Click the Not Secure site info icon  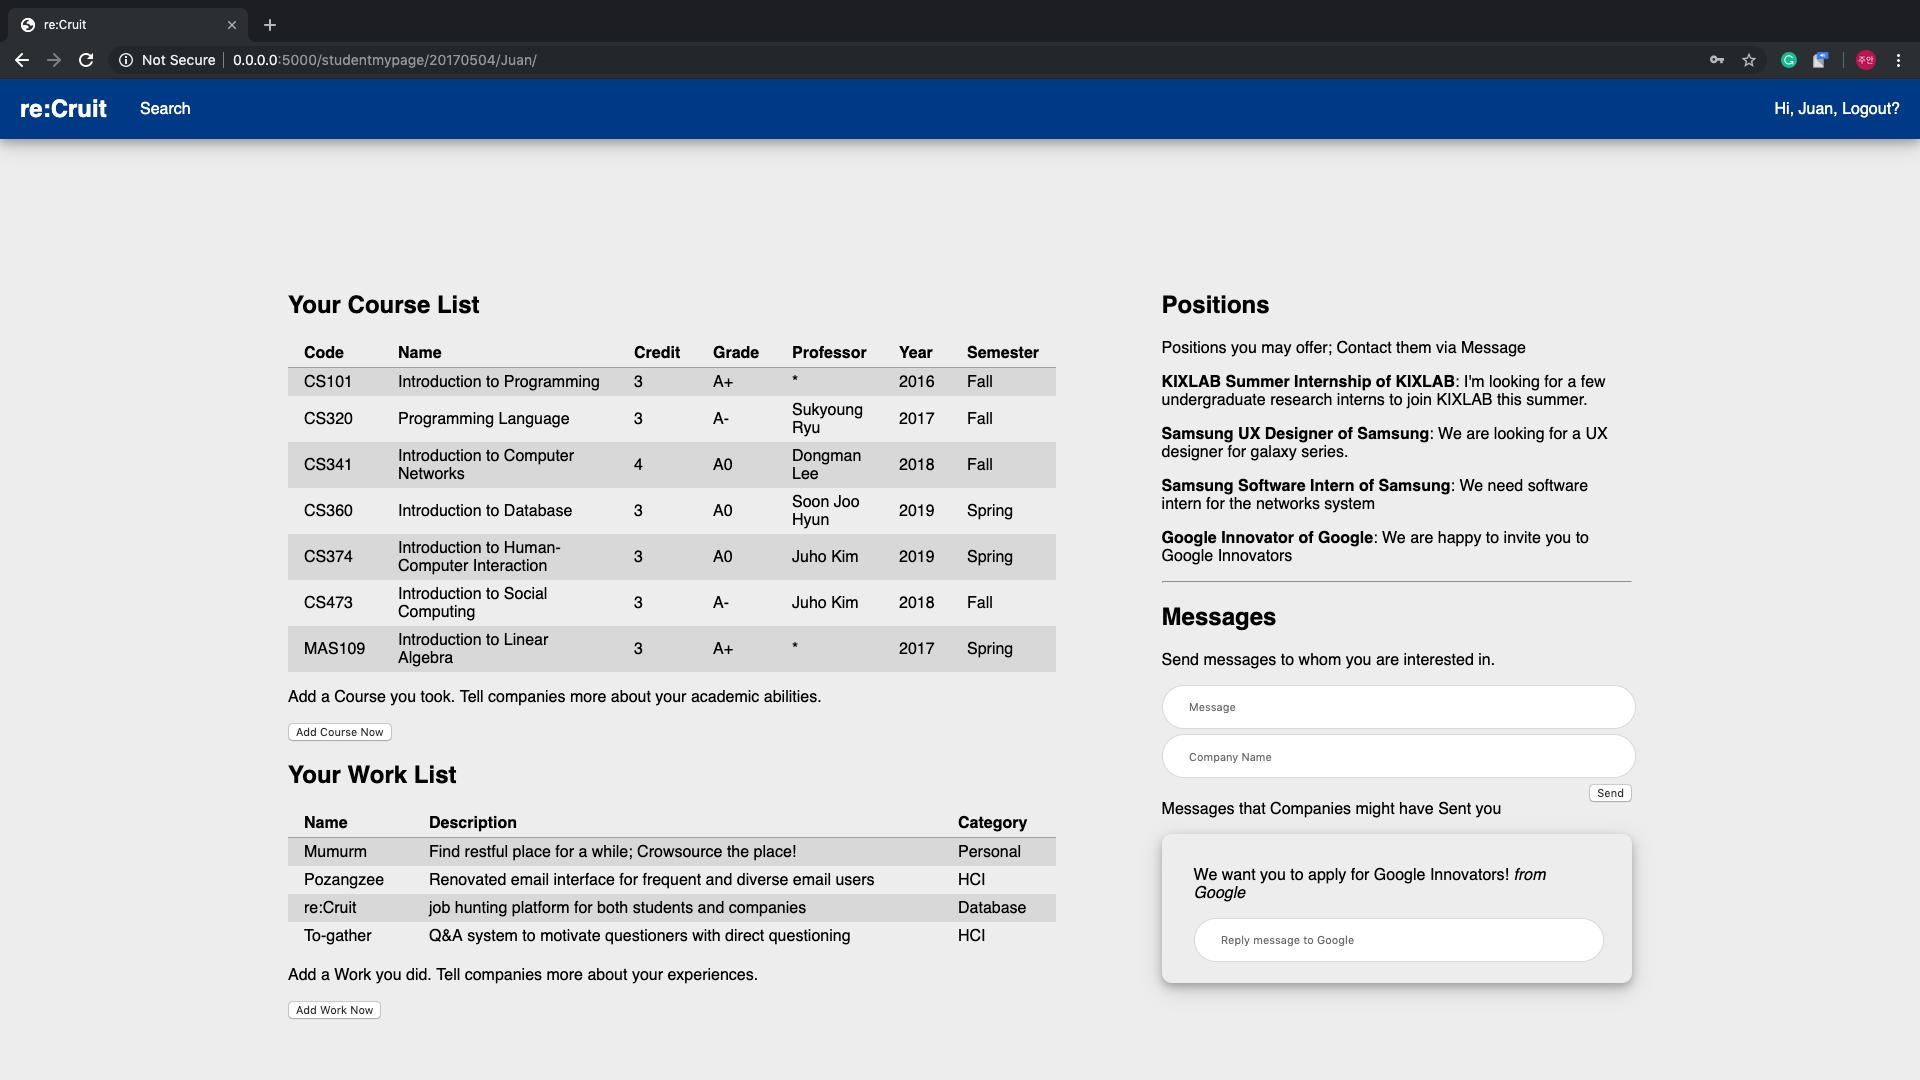[x=126, y=60]
